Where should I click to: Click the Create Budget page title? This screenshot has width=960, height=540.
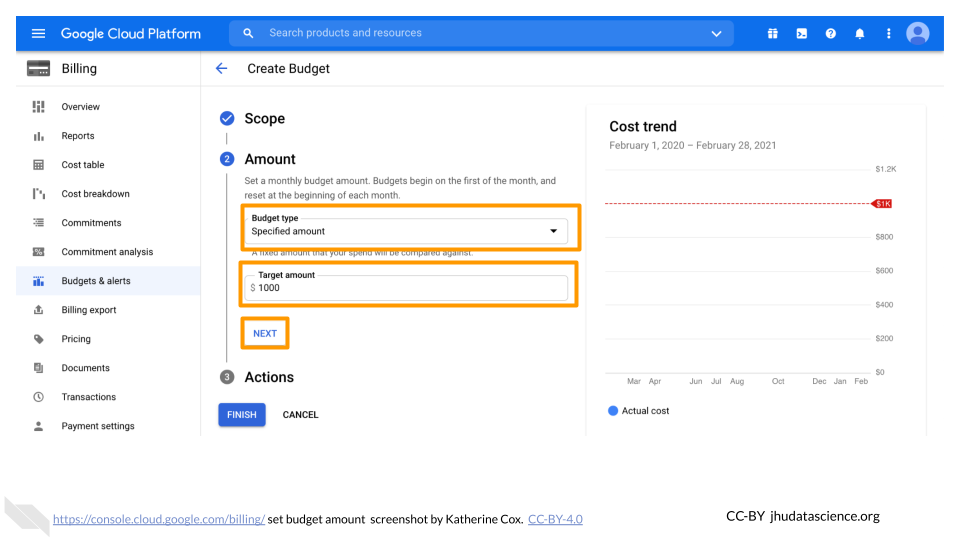coord(288,69)
